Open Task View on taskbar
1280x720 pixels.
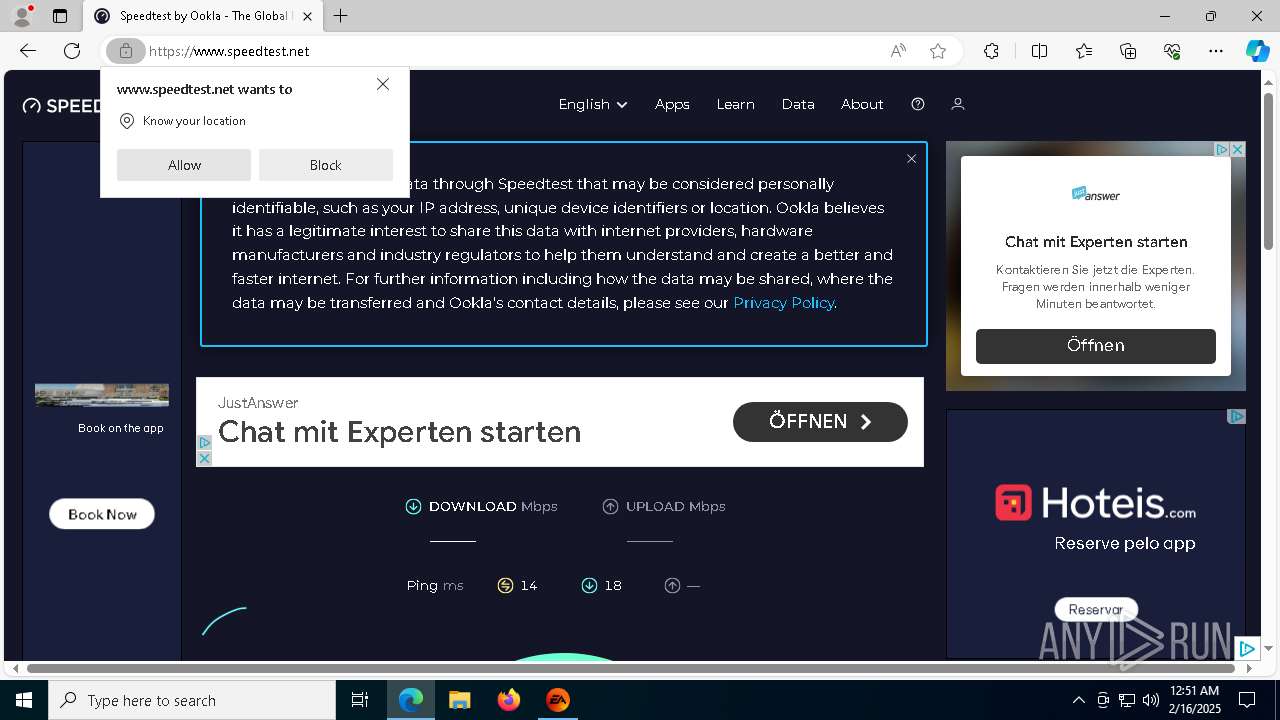click(x=360, y=700)
